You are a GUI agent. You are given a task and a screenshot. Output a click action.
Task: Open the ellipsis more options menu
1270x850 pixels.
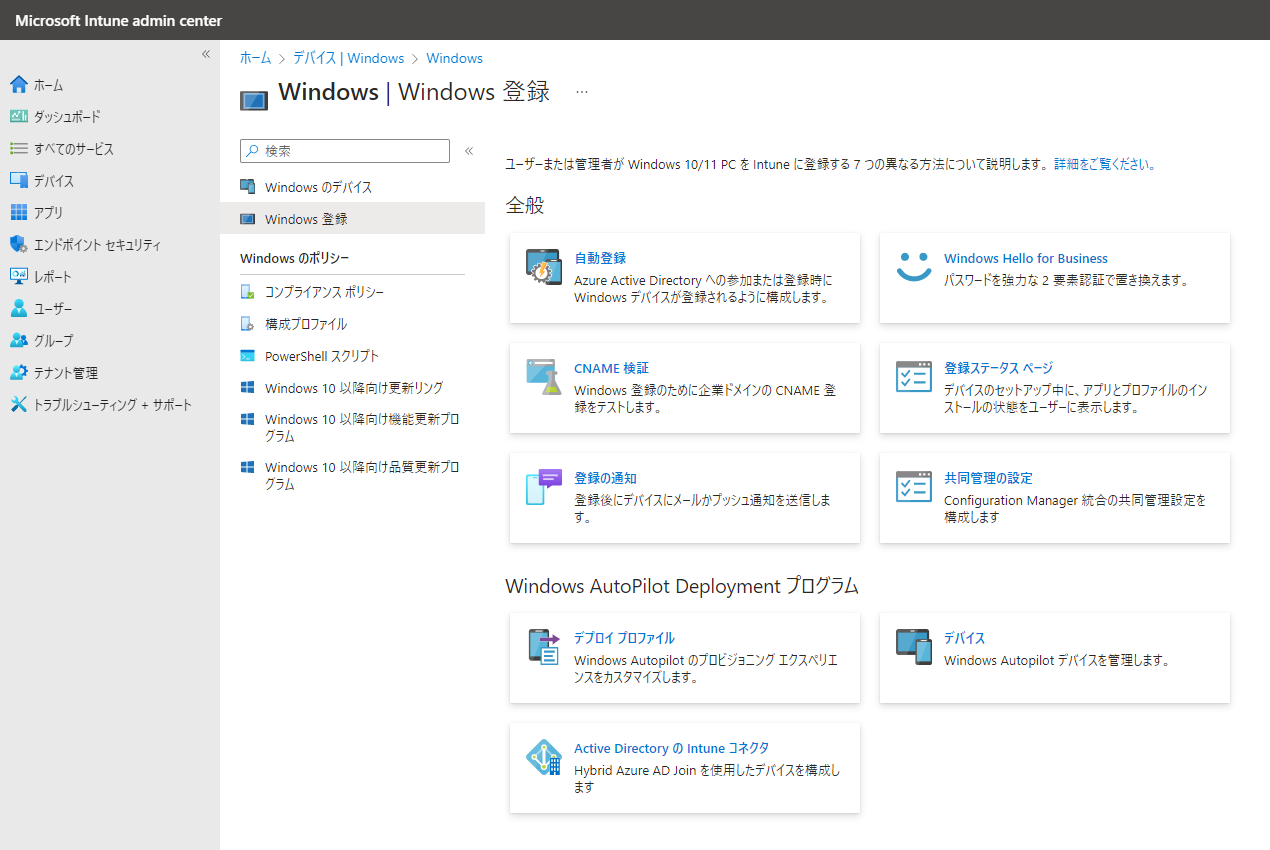click(x=582, y=92)
